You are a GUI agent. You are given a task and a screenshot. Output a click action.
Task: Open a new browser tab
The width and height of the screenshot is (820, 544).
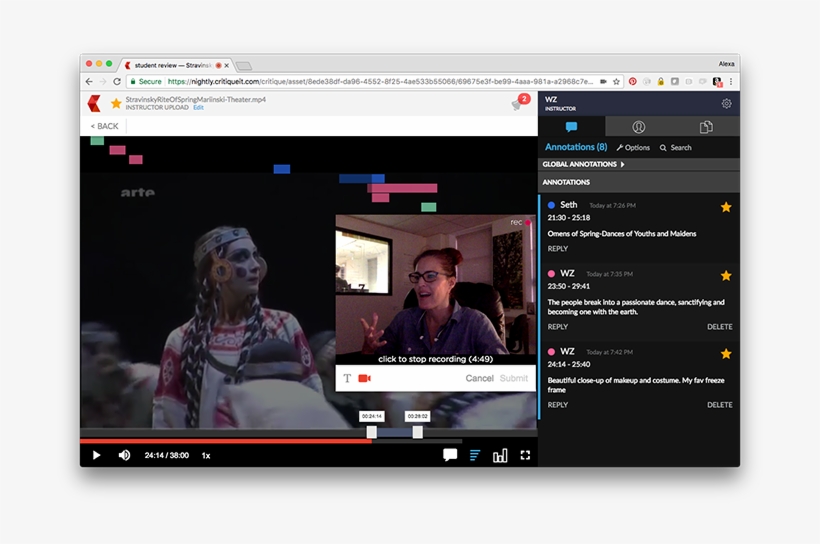tap(244, 66)
